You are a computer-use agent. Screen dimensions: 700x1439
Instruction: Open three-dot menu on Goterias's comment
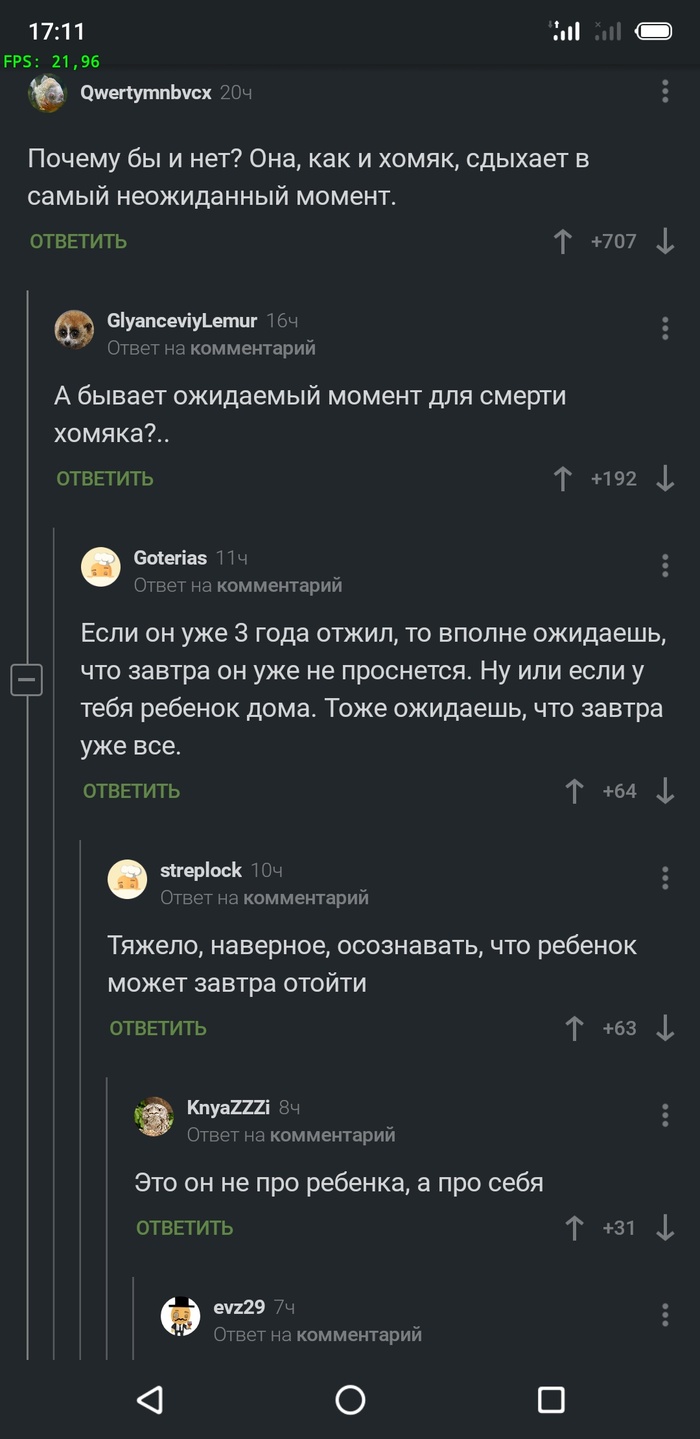tap(665, 566)
